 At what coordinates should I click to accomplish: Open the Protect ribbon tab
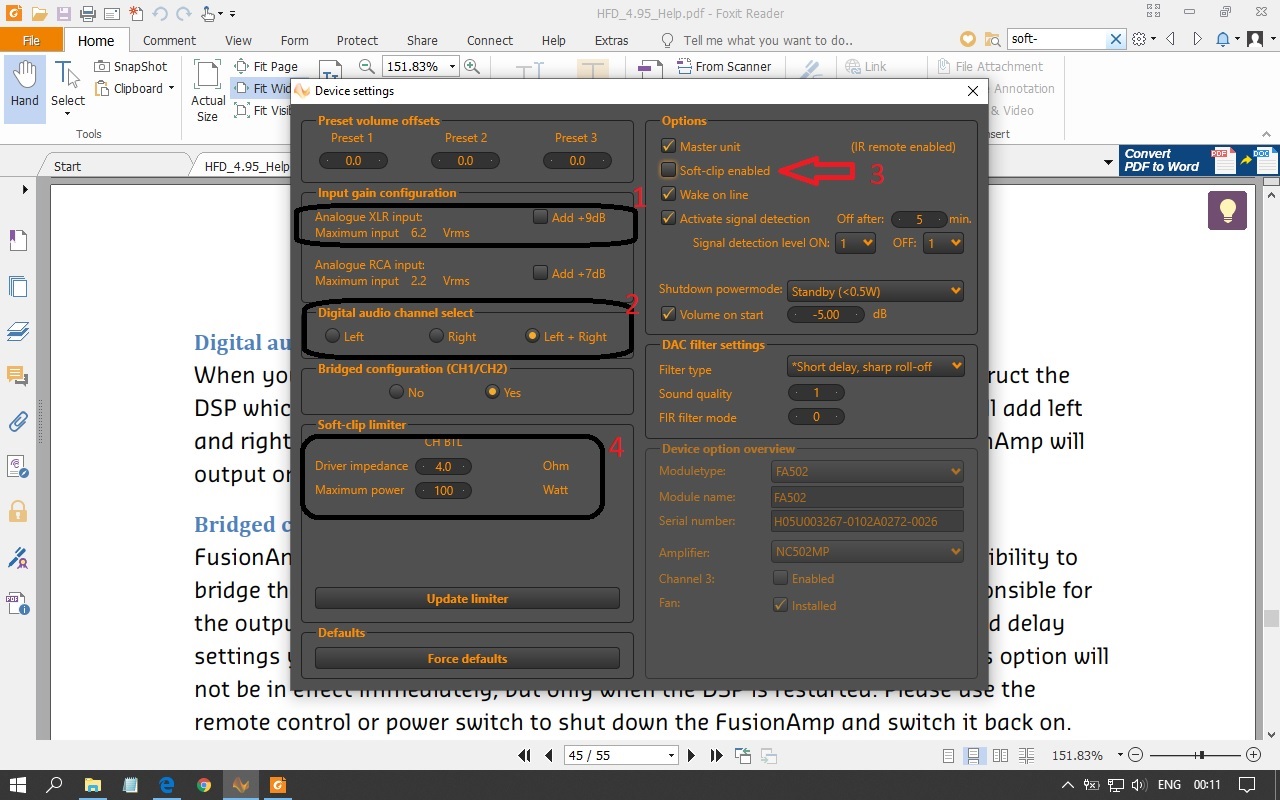pyautogui.click(x=357, y=41)
